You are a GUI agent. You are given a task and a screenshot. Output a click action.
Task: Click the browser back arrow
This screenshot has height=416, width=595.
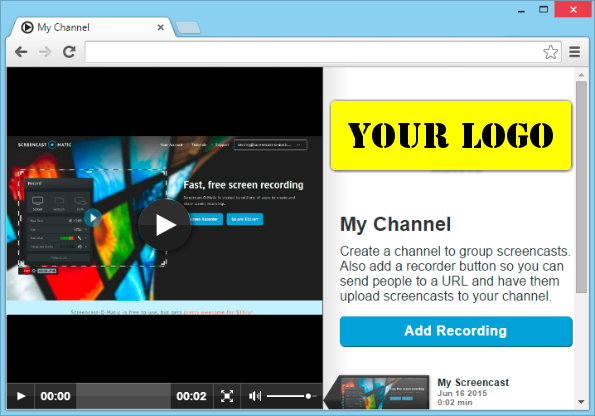21,52
